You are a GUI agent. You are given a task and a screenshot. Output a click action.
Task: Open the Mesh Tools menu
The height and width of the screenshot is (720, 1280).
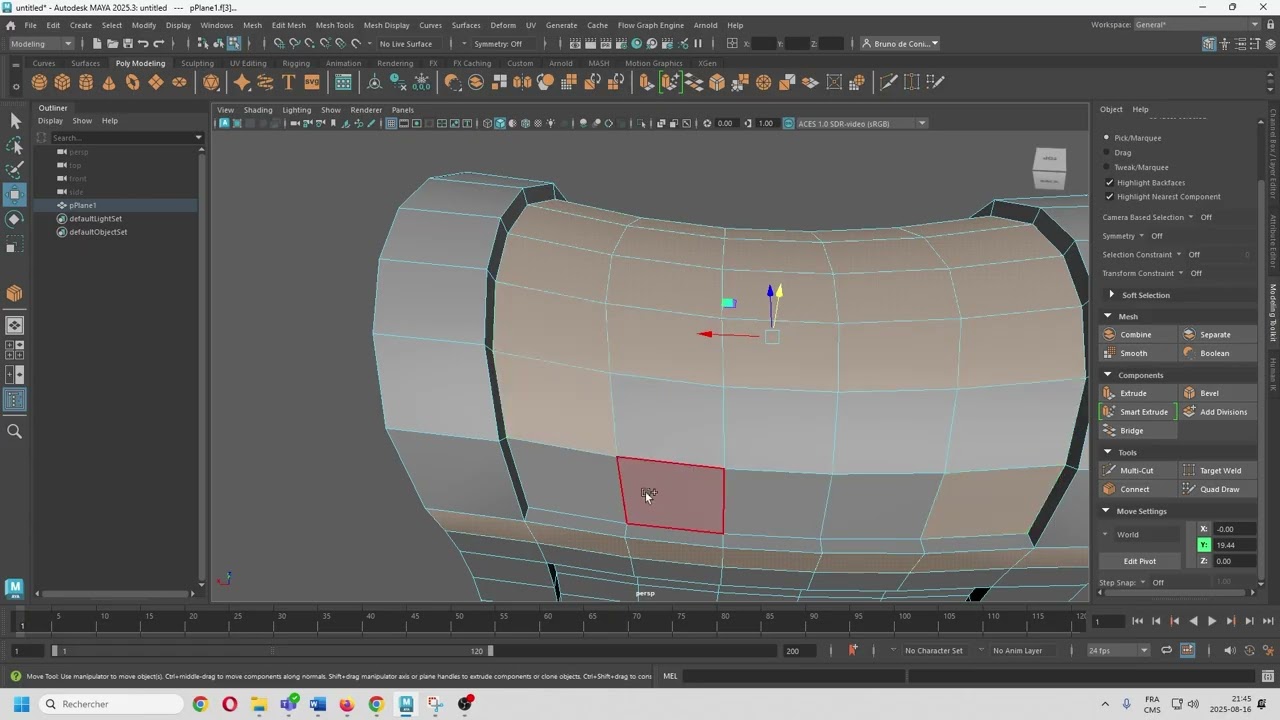point(334,25)
